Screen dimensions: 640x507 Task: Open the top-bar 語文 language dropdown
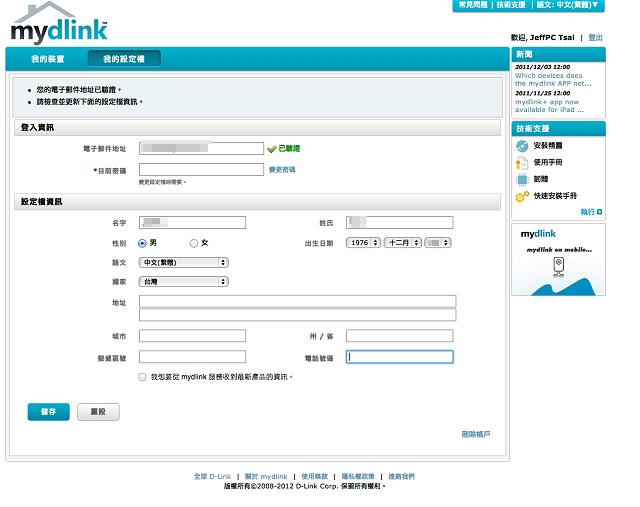pyautogui.click(x=567, y=5)
